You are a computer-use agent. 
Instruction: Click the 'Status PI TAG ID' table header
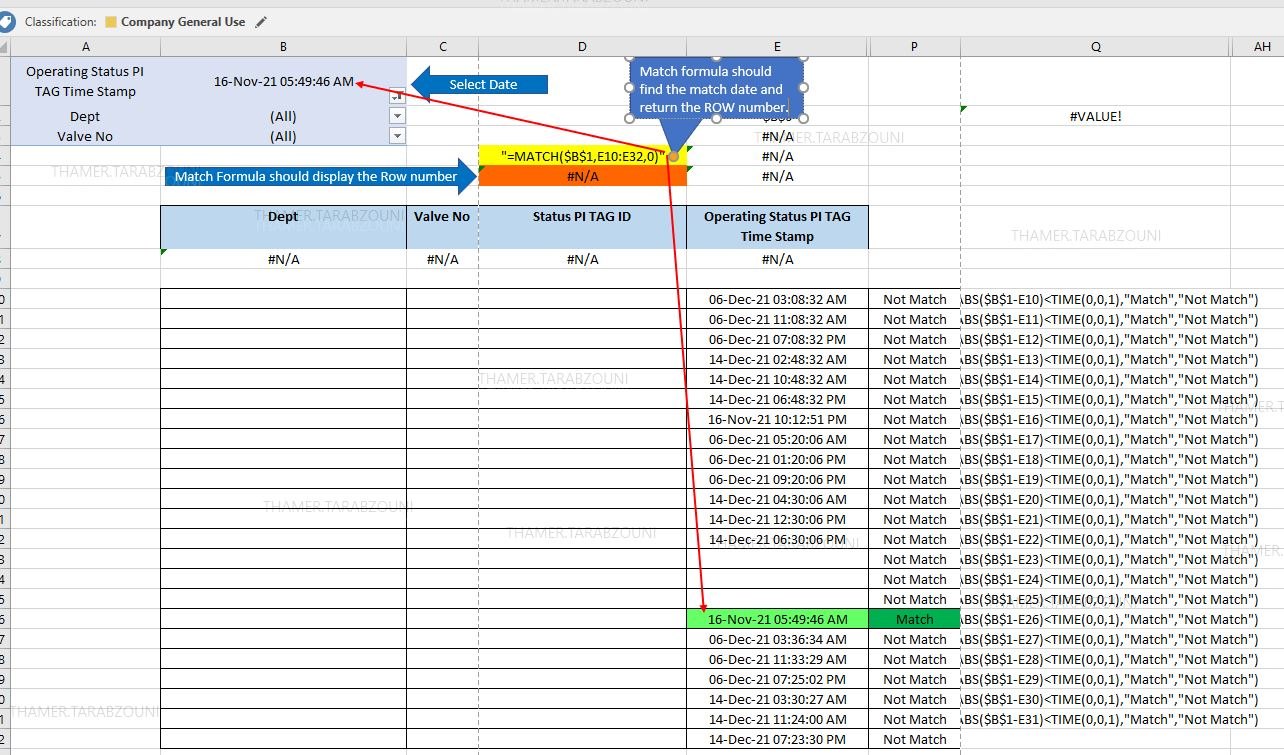click(583, 227)
